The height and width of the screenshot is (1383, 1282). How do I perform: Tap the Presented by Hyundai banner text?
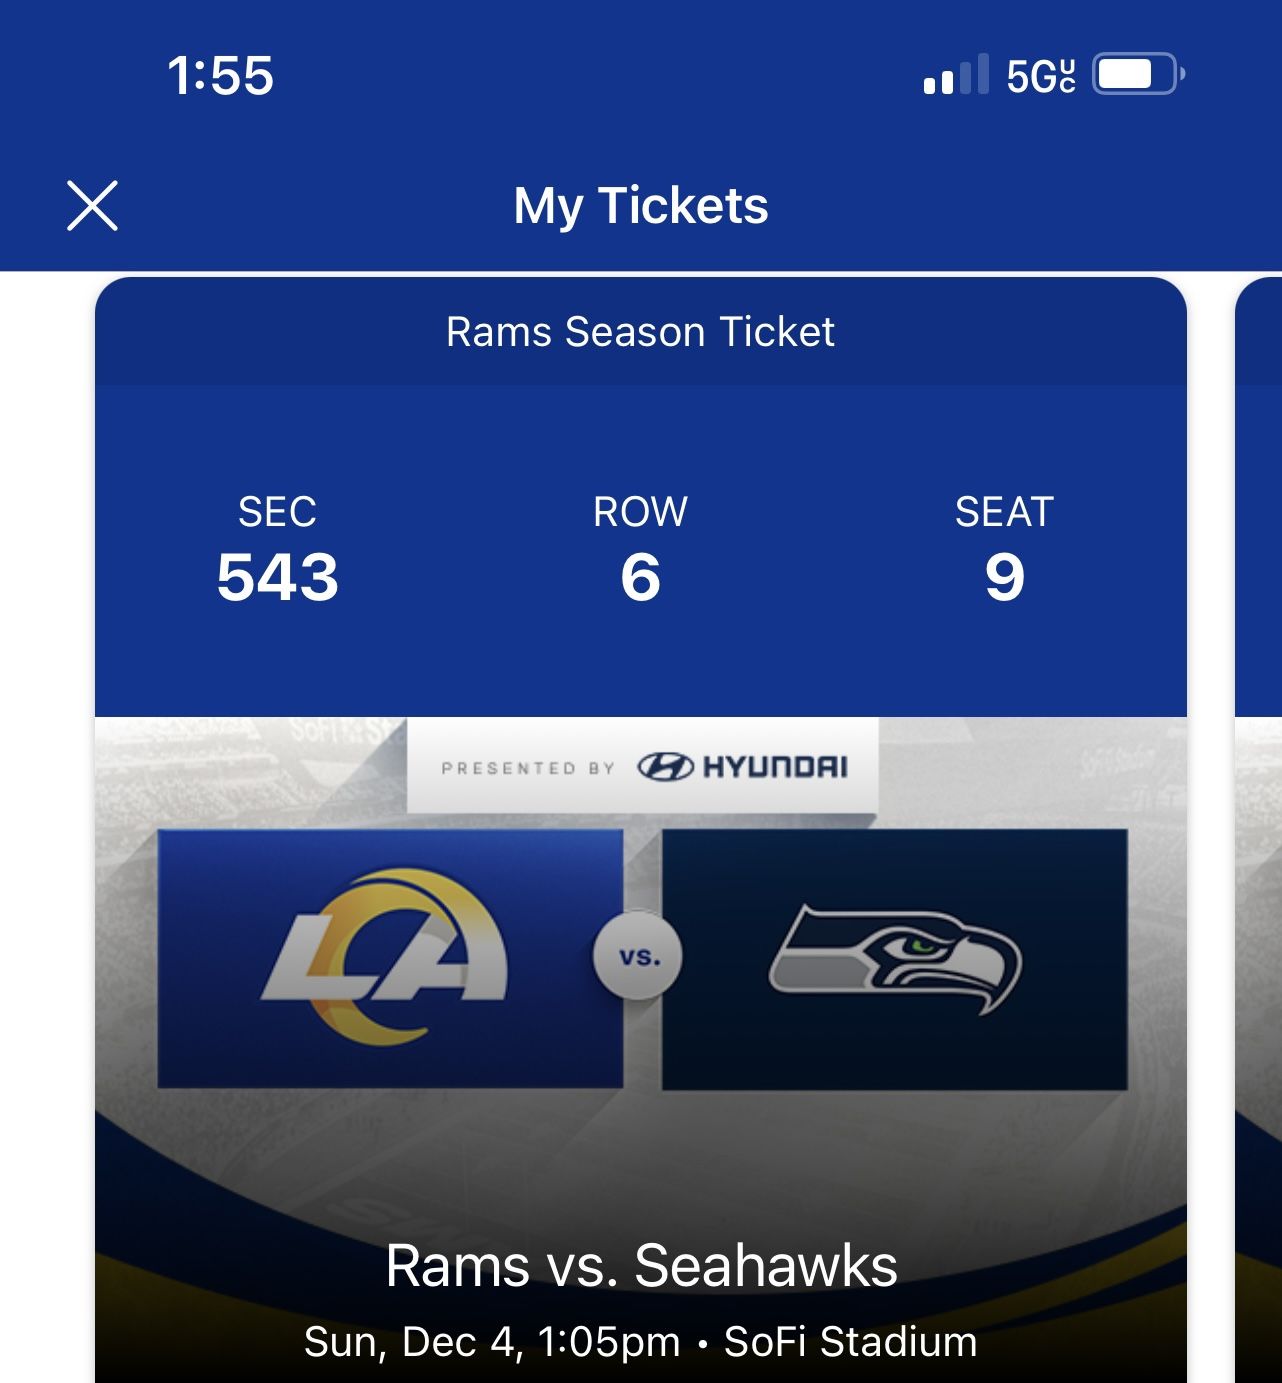coord(527,768)
